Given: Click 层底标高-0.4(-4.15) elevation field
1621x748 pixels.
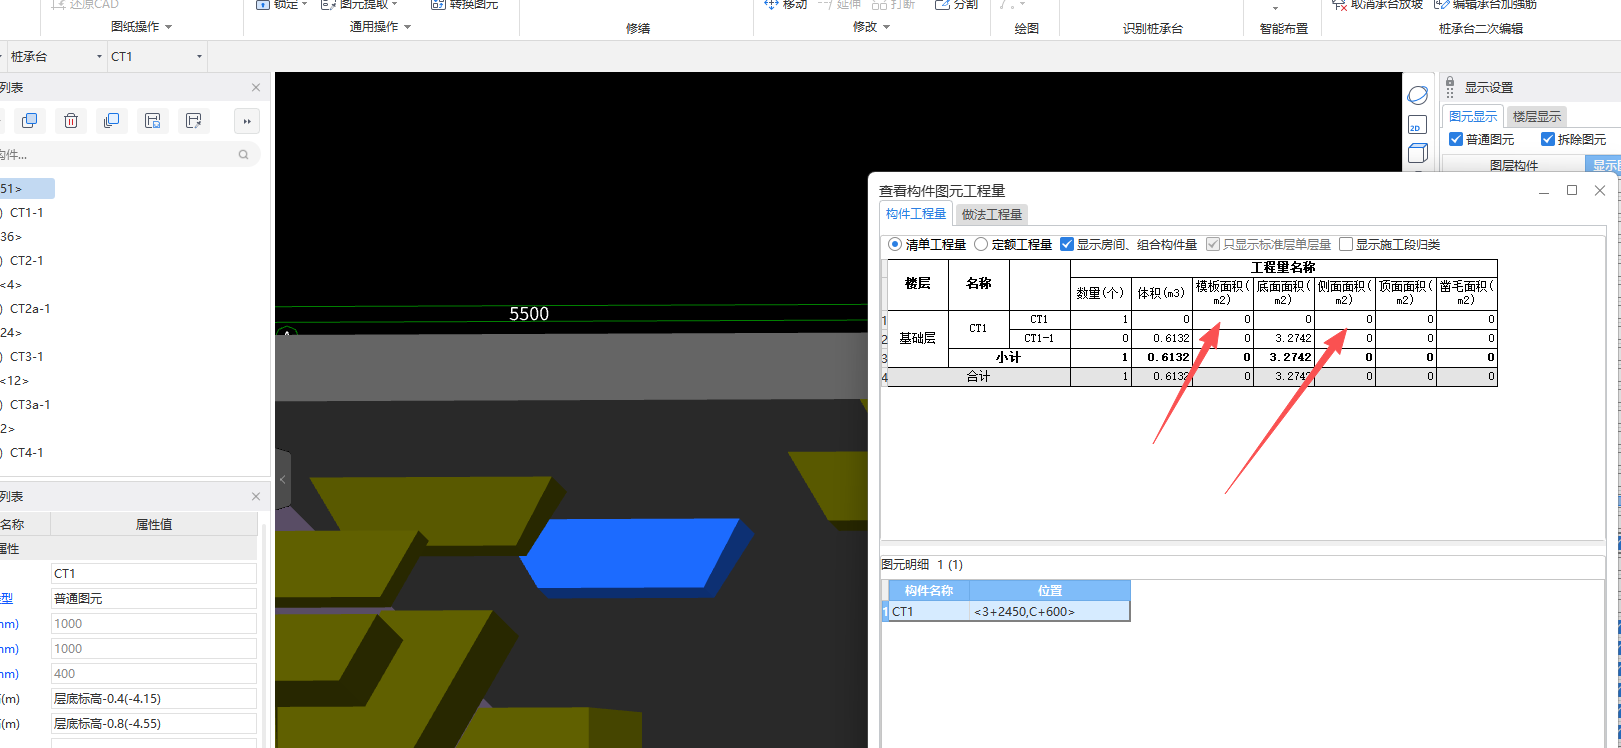Looking at the screenshot, I should click(x=154, y=699).
